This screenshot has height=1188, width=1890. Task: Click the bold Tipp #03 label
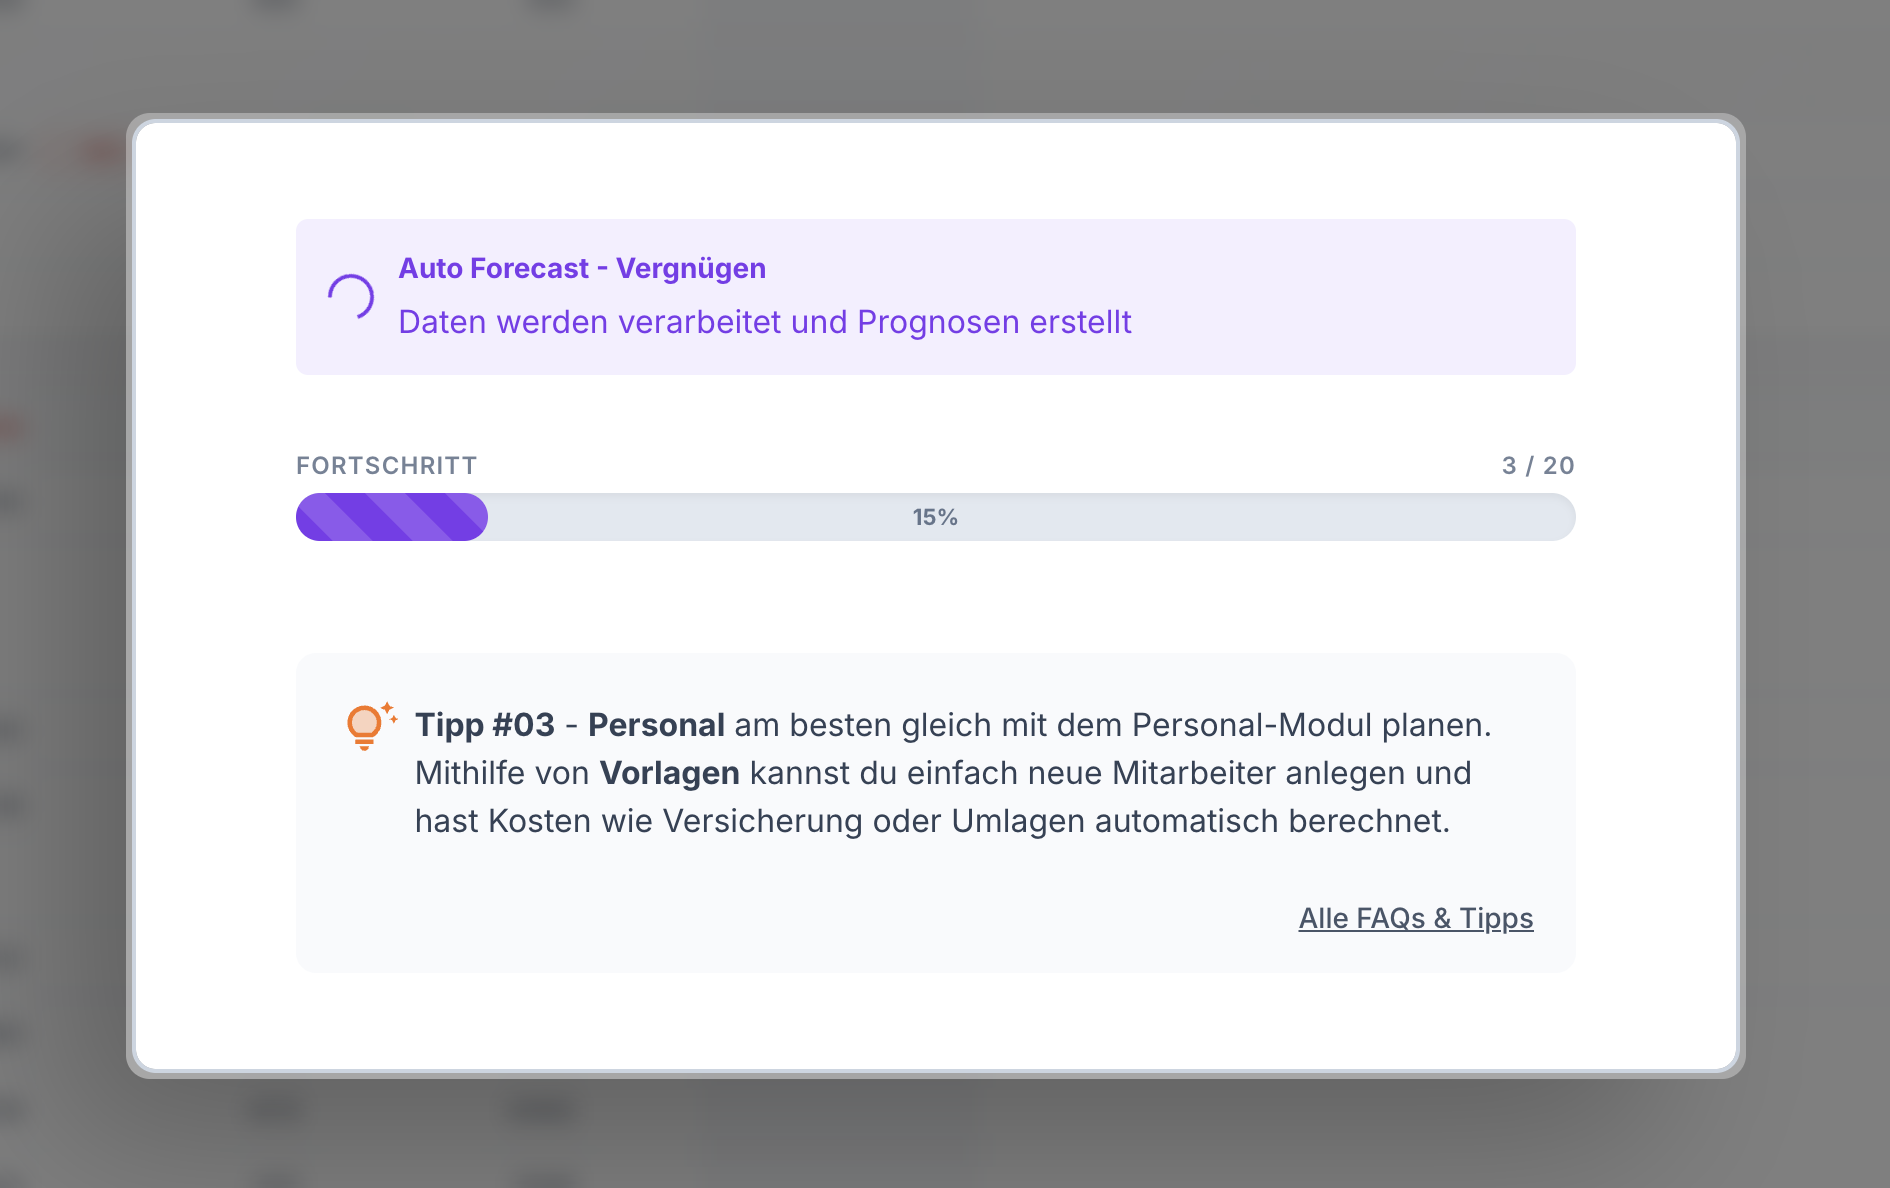click(x=484, y=725)
